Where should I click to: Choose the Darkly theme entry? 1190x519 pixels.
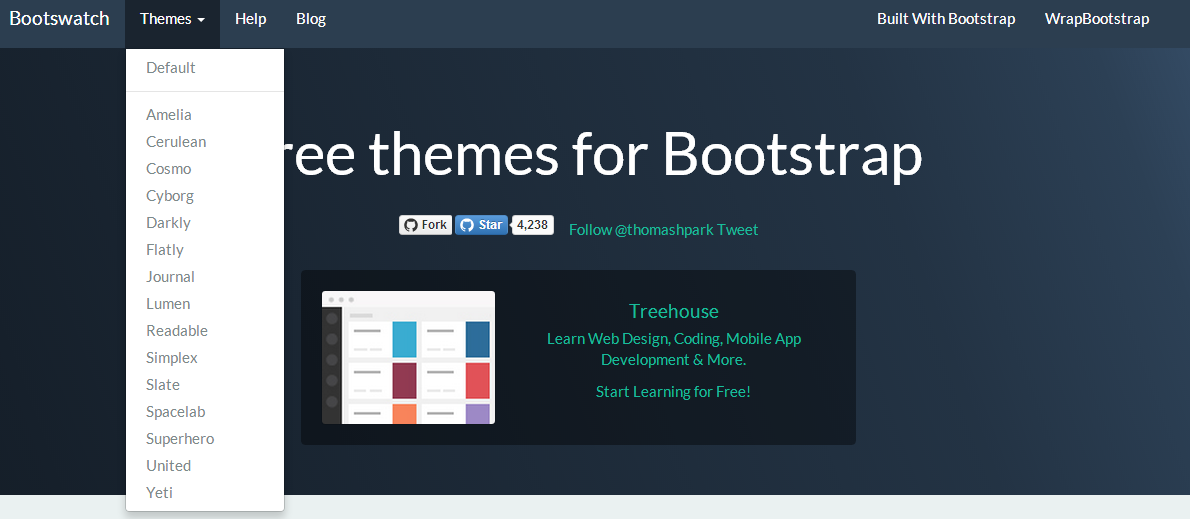168,223
